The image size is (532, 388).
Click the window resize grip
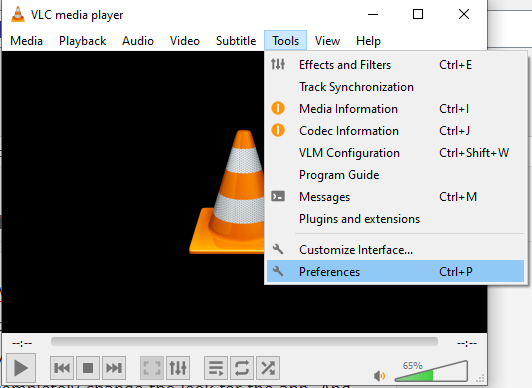pyautogui.click(x=480, y=378)
